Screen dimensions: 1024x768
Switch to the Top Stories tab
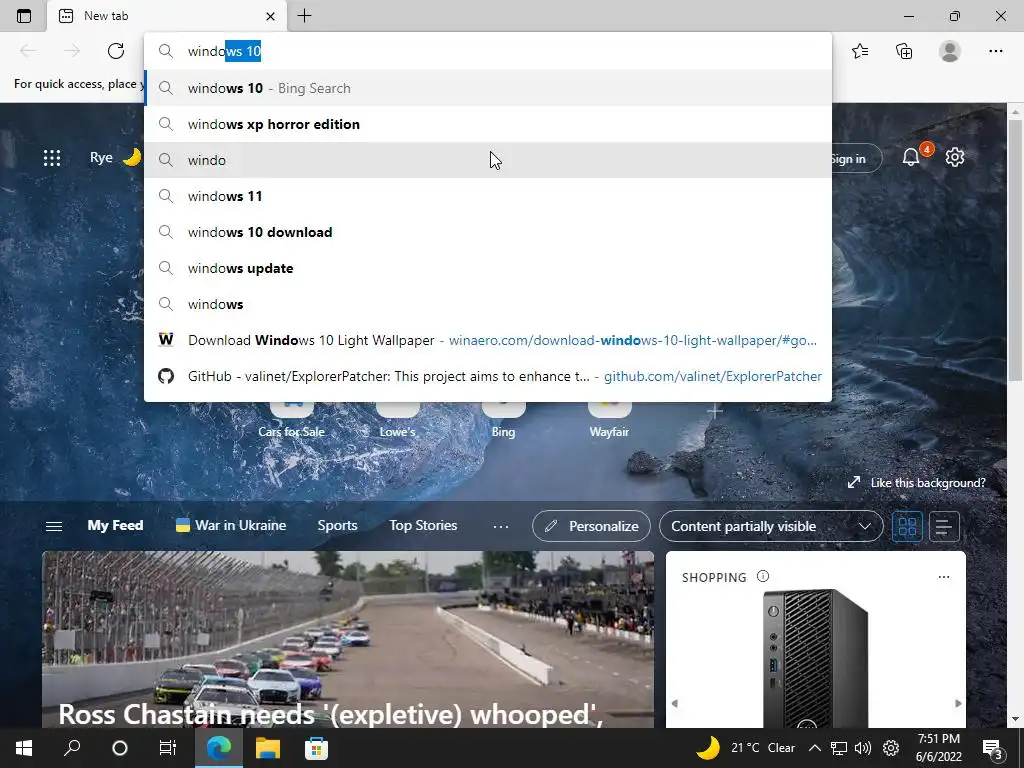tap(423, 525)
